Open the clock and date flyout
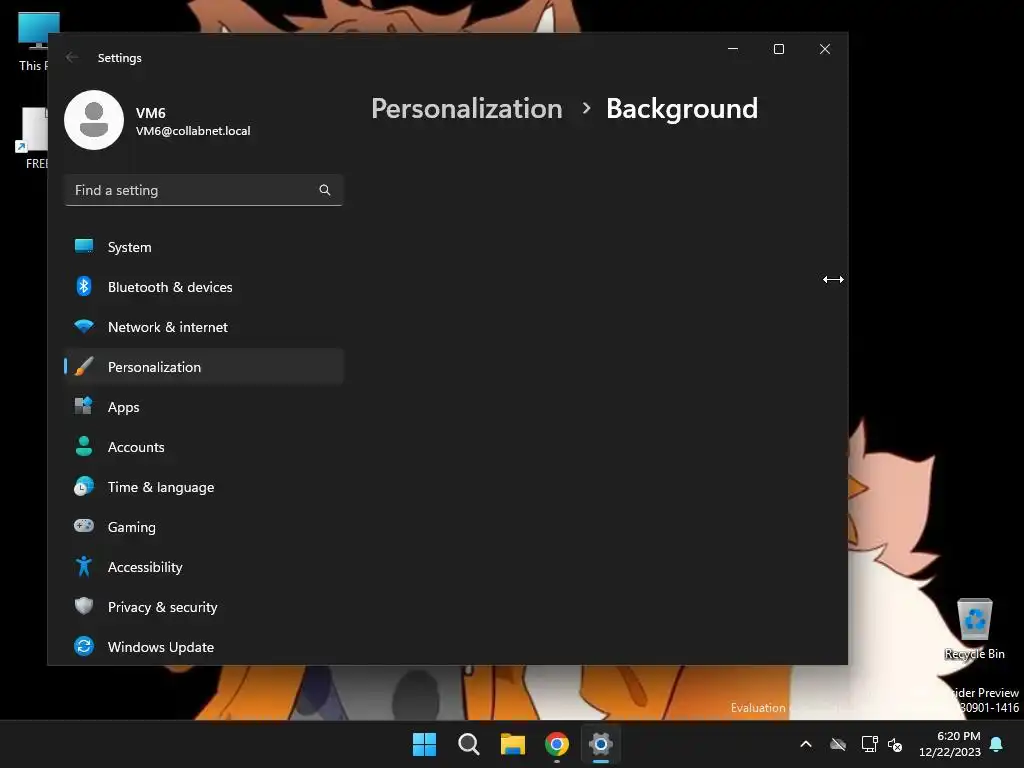Screen dimensions: 1024x768 [x=950, y=744]
